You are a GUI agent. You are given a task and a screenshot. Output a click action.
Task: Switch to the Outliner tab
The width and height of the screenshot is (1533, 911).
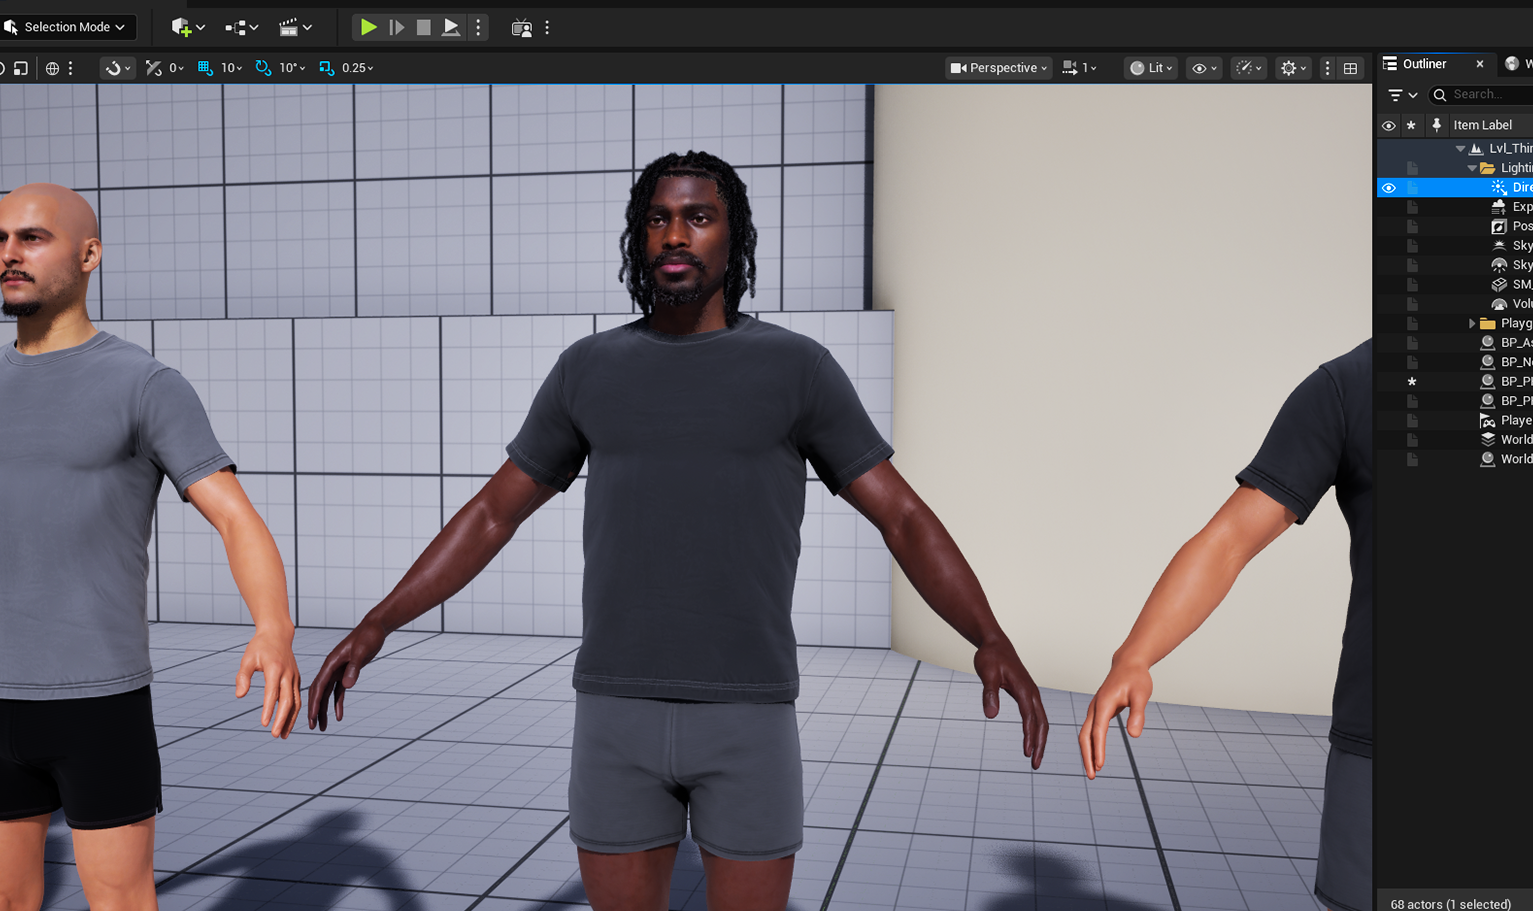1425,63
